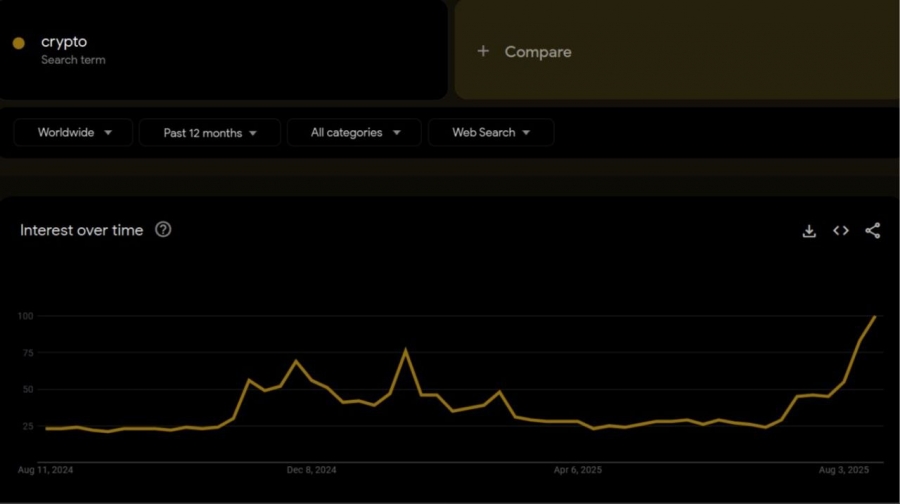Image resolution: width=900 pixels, height=504 pixels.
Task: Open the Worldwide region dropdown
Action: [74, 132]
